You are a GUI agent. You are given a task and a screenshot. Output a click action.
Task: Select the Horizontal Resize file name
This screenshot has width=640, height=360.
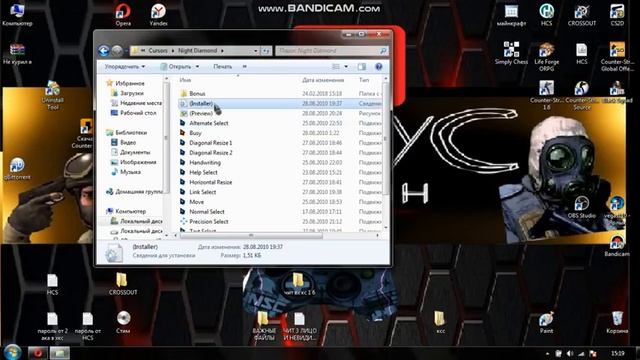[x=211, y=182]
